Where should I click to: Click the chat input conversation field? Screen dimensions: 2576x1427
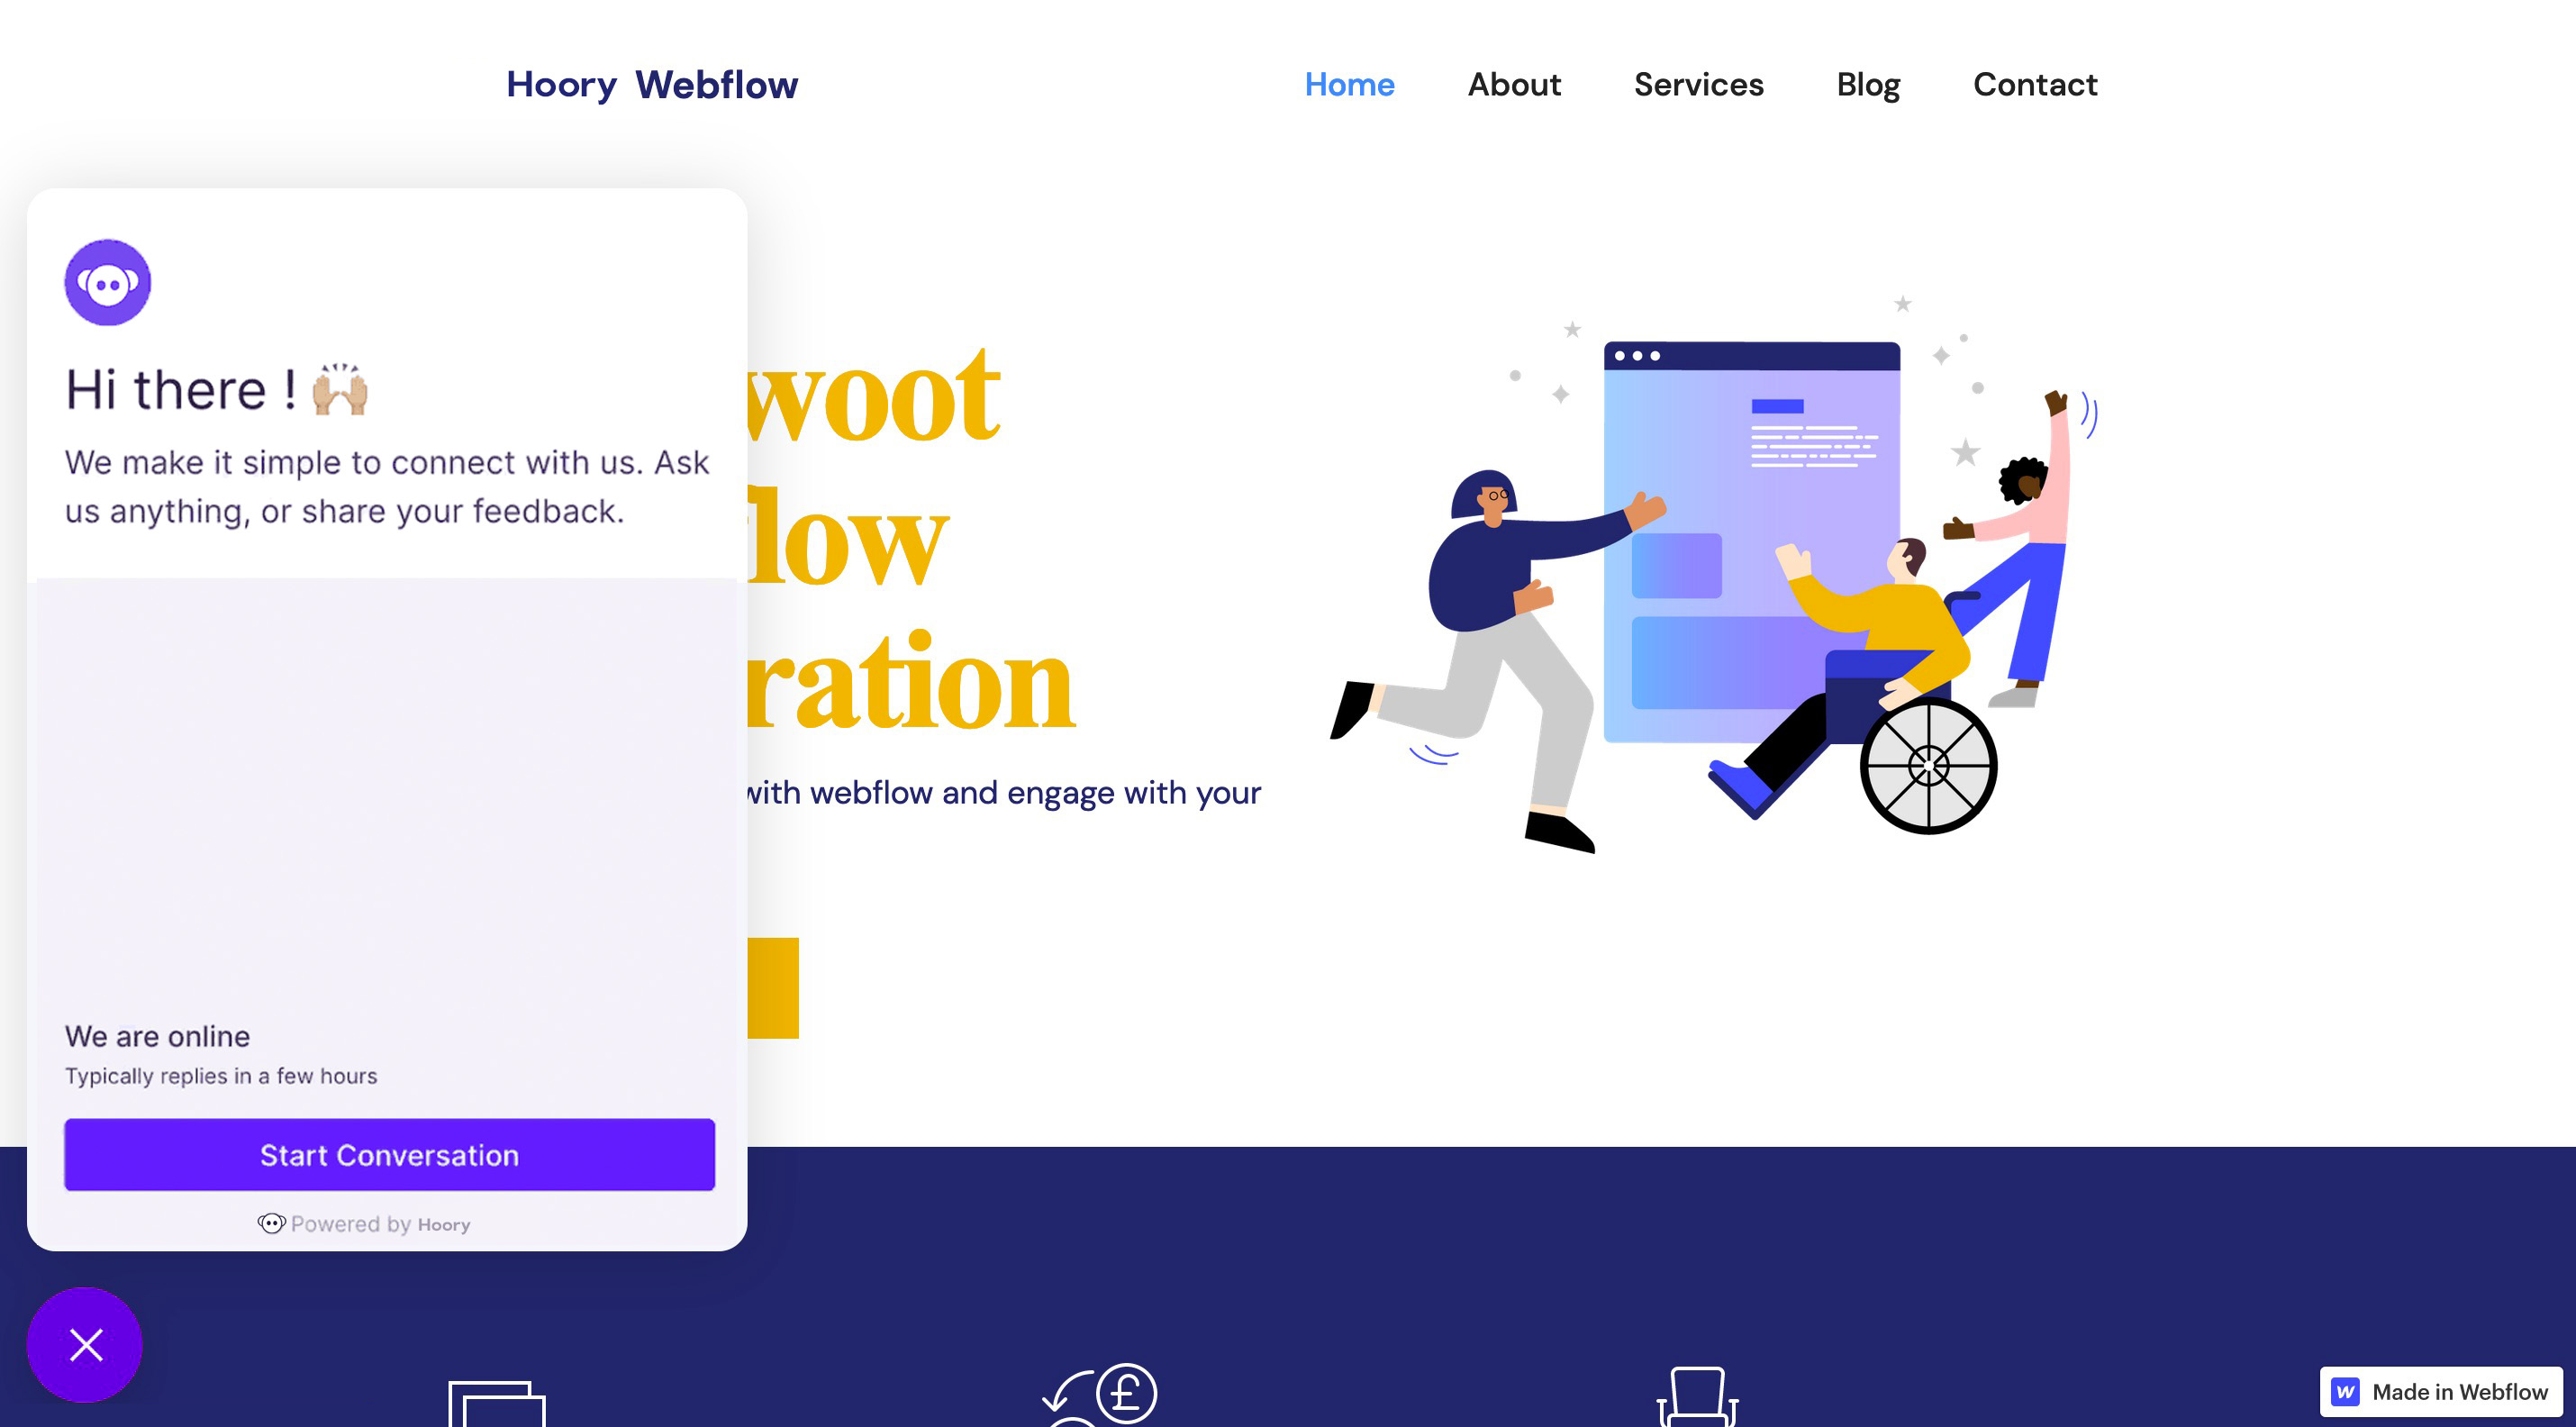(390, 1155)
